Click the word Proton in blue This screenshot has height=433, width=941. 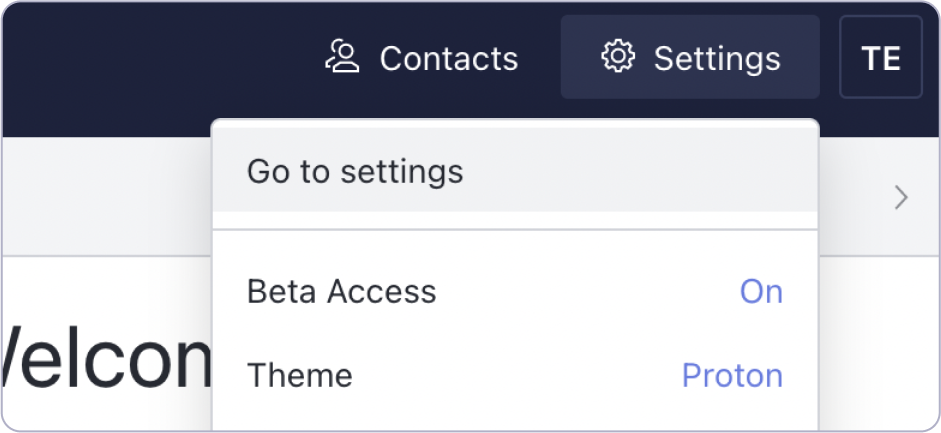(x=732, y=375)
